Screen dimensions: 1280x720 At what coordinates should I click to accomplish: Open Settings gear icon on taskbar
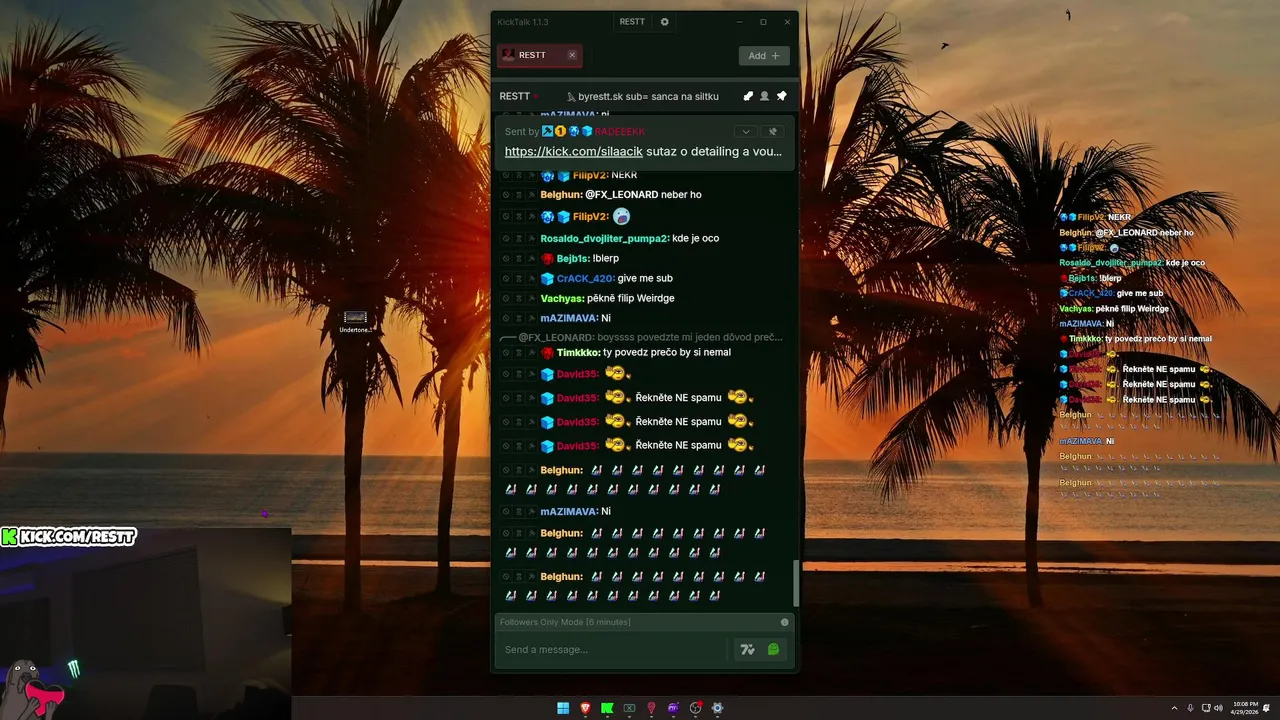pos(717,708)
